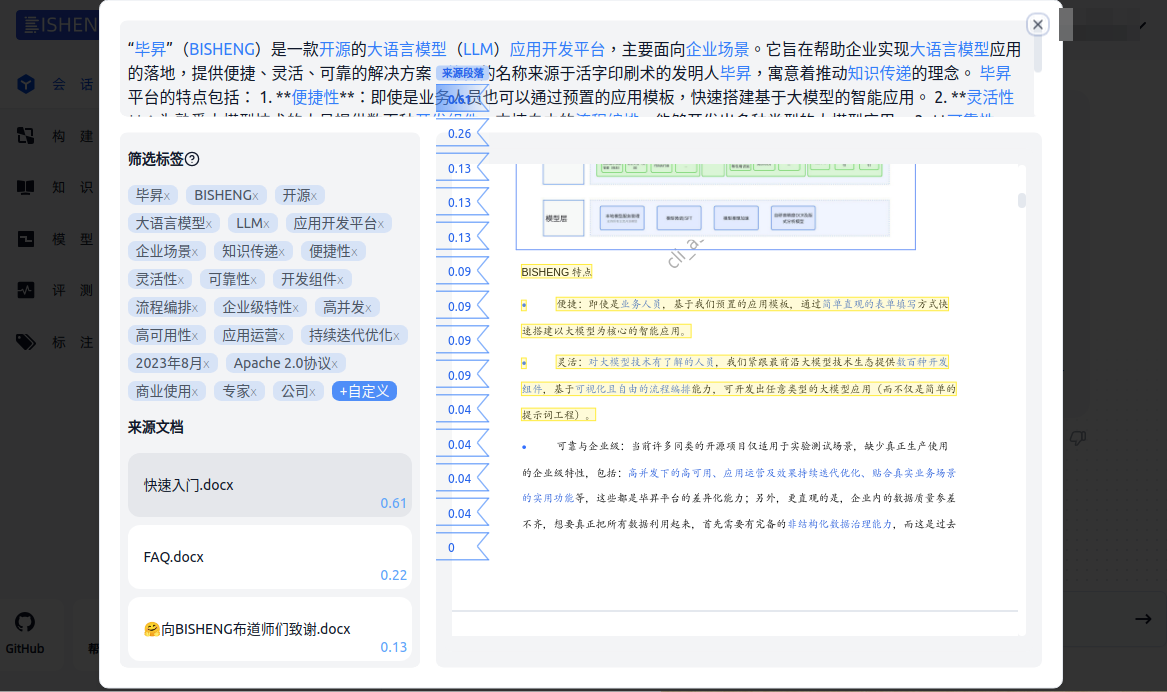
Task: Remove the 应用运营 tag
Action: coord(281,337)
